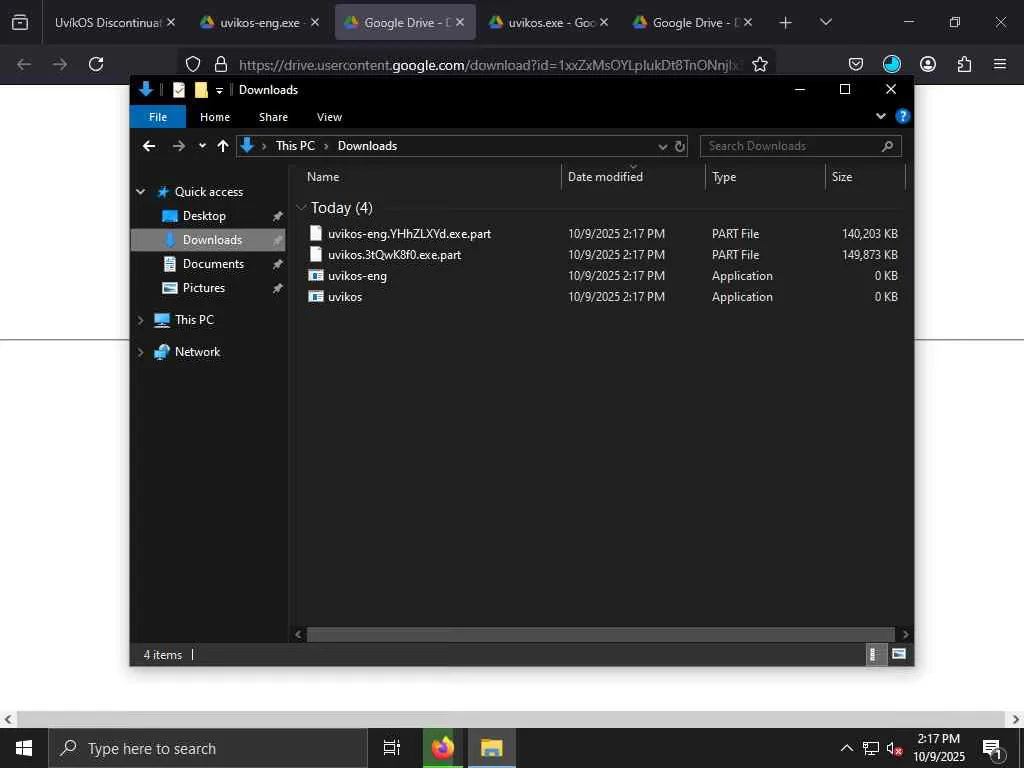Open Documents in the navigation pane

[x=213, y=264]
